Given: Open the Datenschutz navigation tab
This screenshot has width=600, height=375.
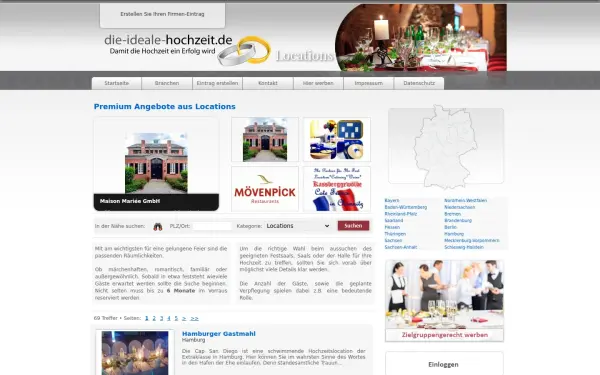Looking at the screenshot, I should click(x=419, y=83).
